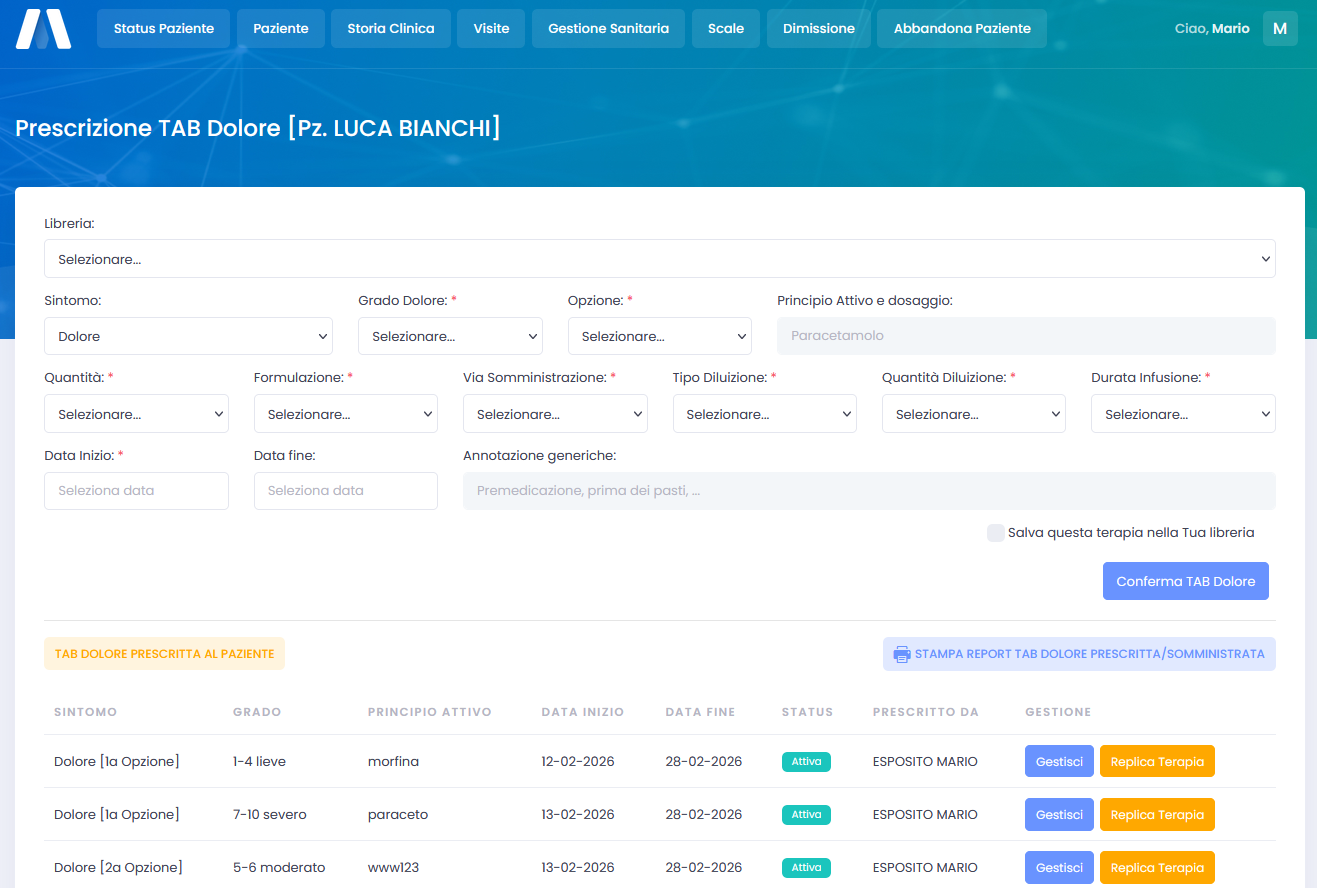Click Gestisci for the www123 row
1317x888 pixels.
click(x=1059, y=868)
